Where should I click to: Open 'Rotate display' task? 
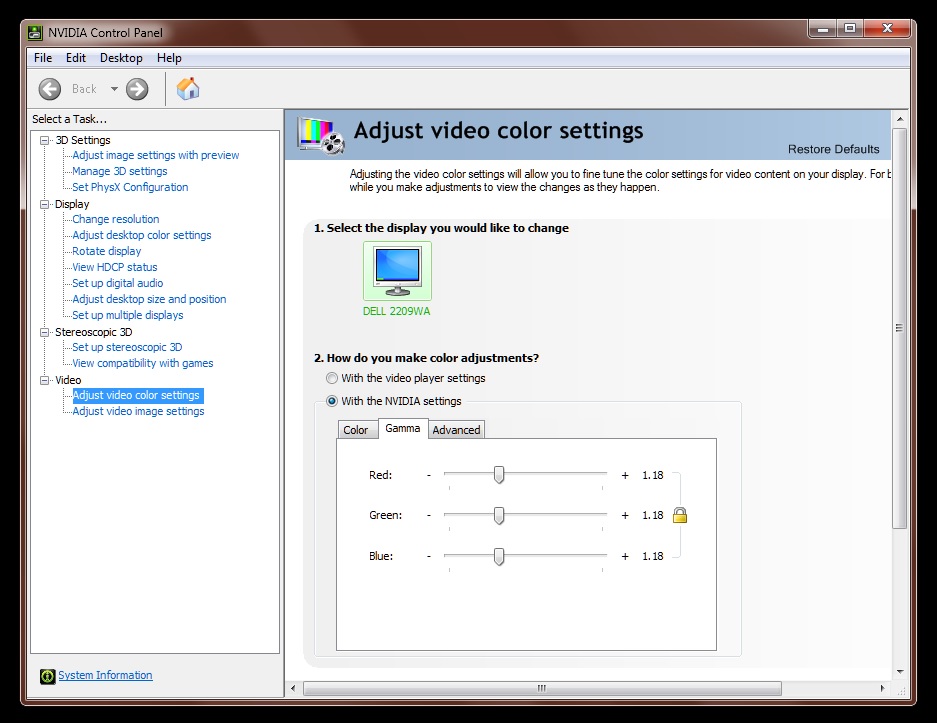click(x=106, y=251)
